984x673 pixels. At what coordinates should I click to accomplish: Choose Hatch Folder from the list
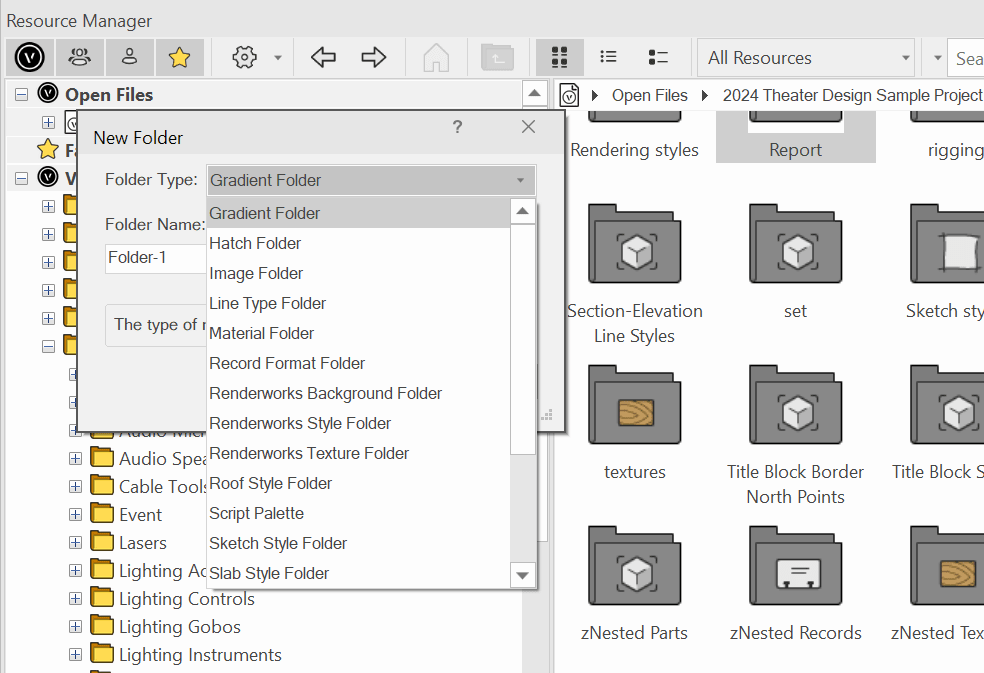click(x=358, y=243)
